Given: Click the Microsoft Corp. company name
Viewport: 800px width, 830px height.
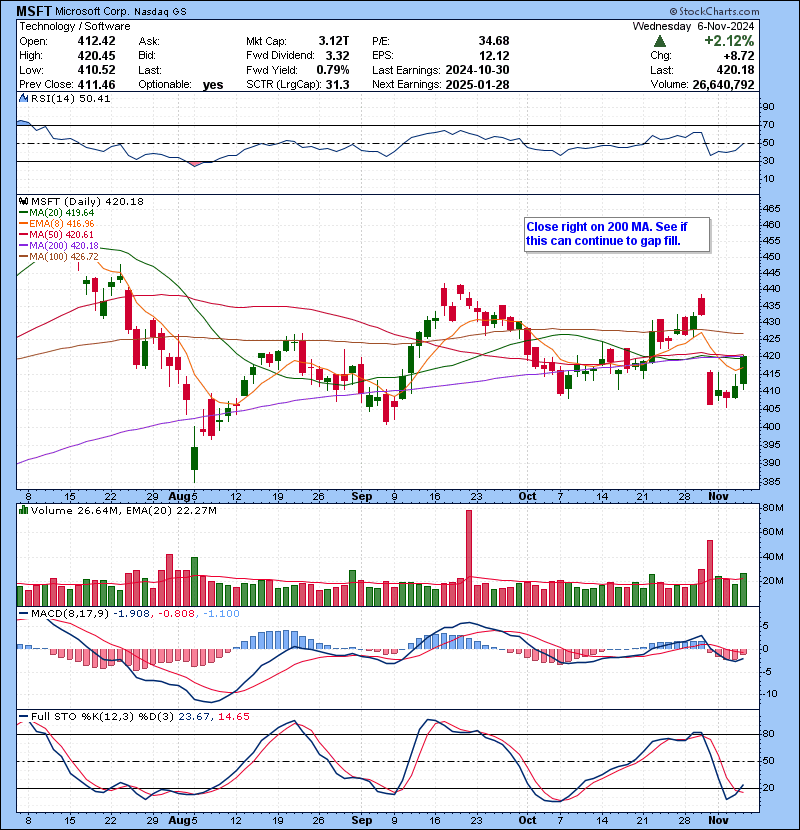Looking at the screenshot, I should tap(92, 12).
